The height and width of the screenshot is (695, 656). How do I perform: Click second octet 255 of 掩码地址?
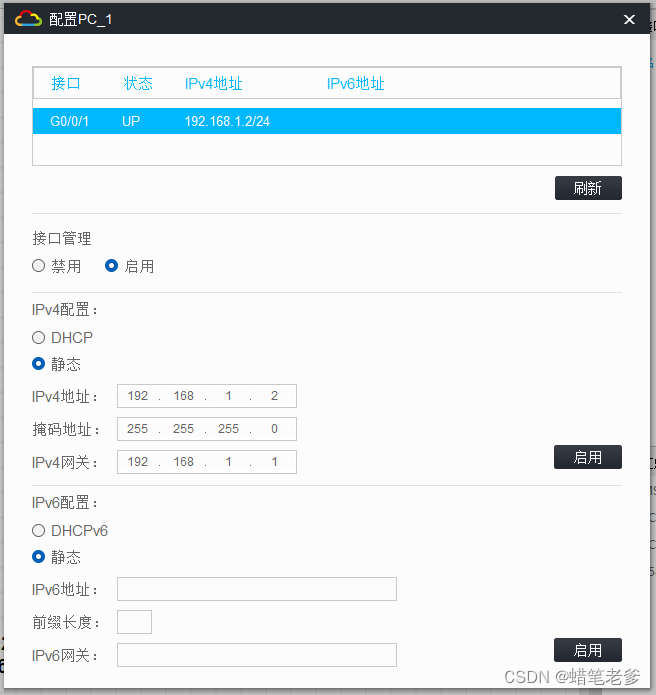click(x=184, y=429)
